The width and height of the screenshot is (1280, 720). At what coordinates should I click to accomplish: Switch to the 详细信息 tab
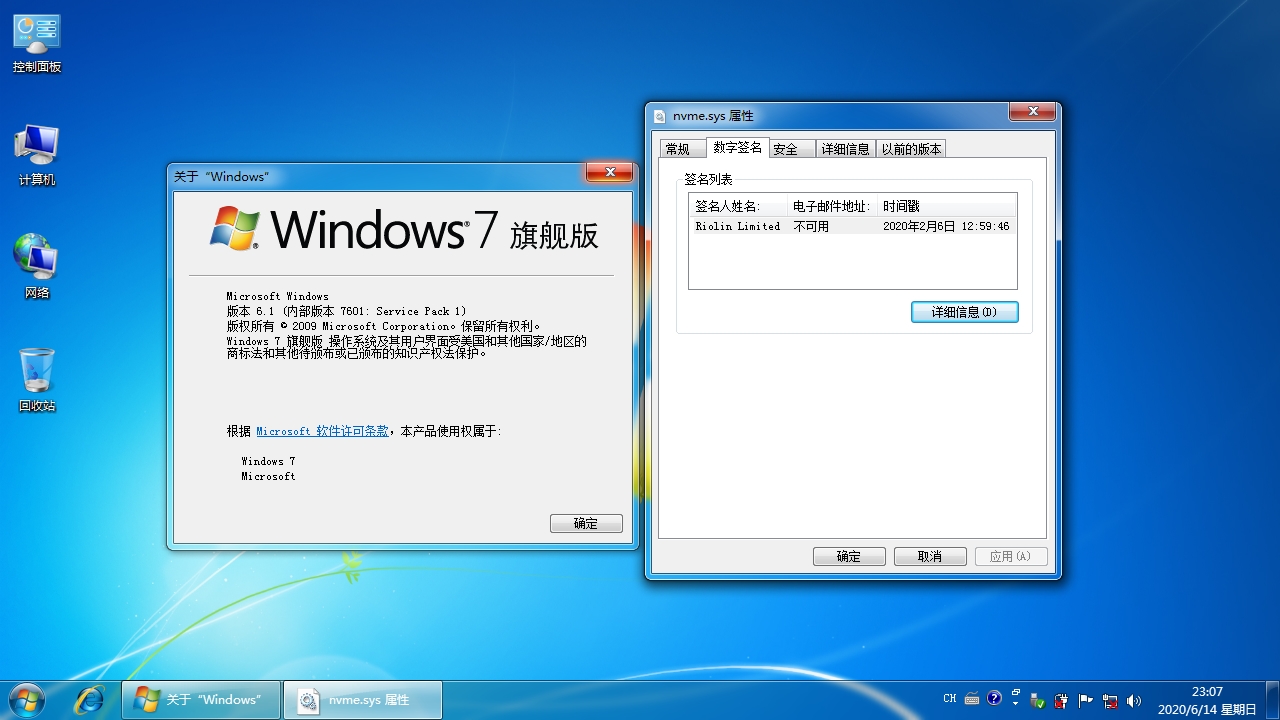(846, 149)
